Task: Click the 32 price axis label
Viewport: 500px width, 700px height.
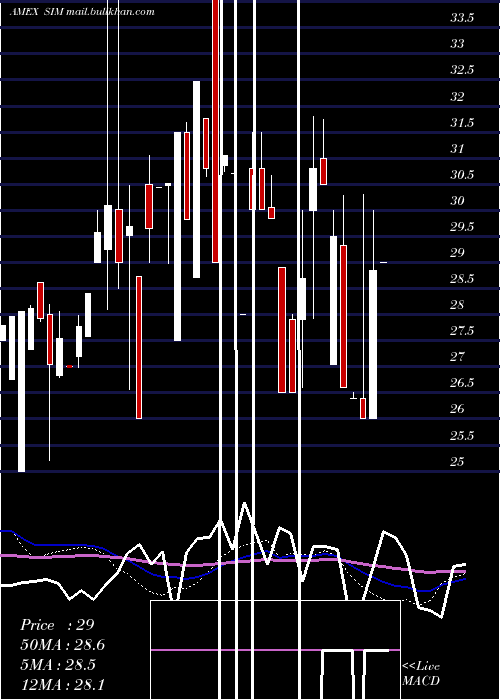Action: point(458,96)
